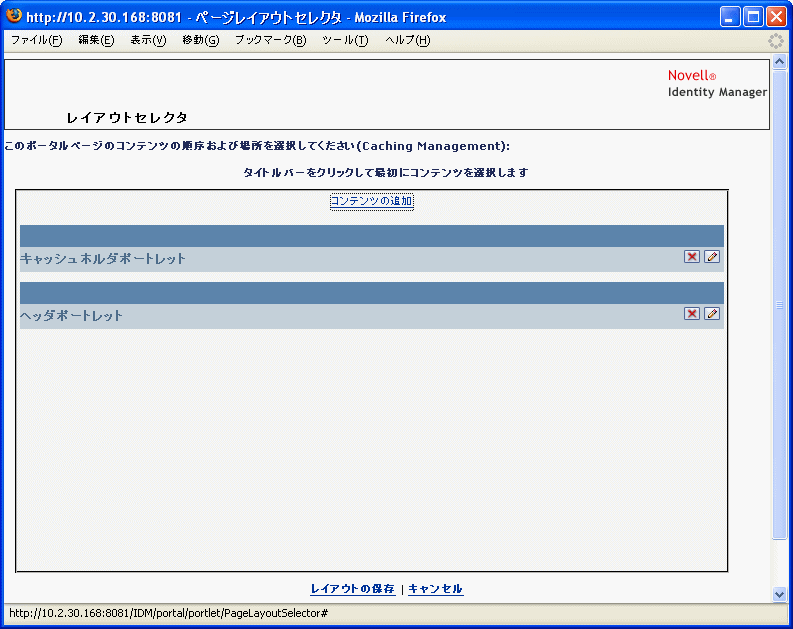Edit the ヘッダポートレット portlet with pencil icon

[712, 313]
